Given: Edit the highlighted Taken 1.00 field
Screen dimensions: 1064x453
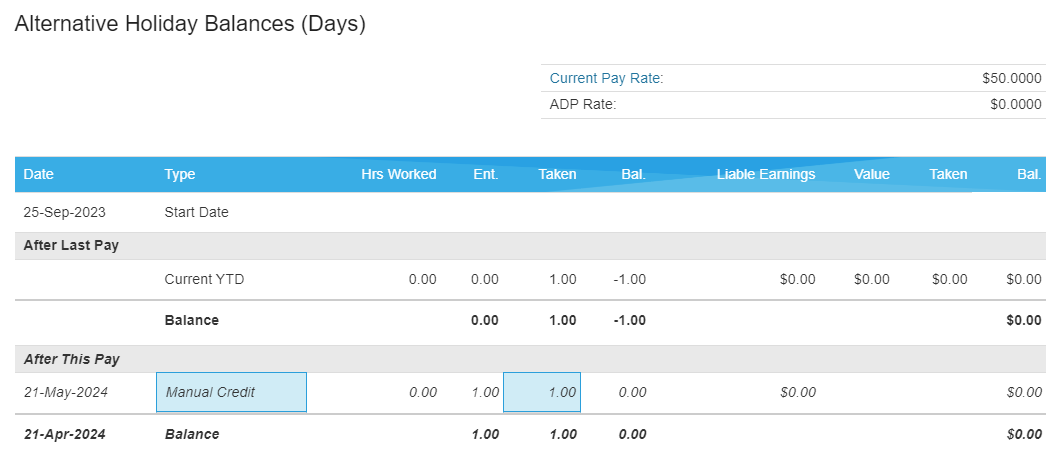Looking at the screenshot, I should [542, 392].
